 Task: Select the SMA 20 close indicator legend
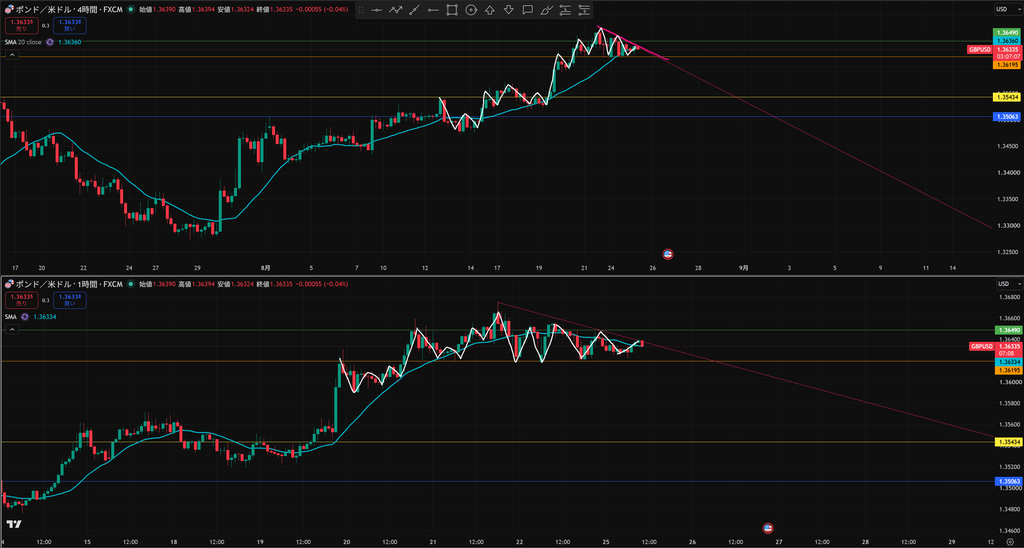24,42
